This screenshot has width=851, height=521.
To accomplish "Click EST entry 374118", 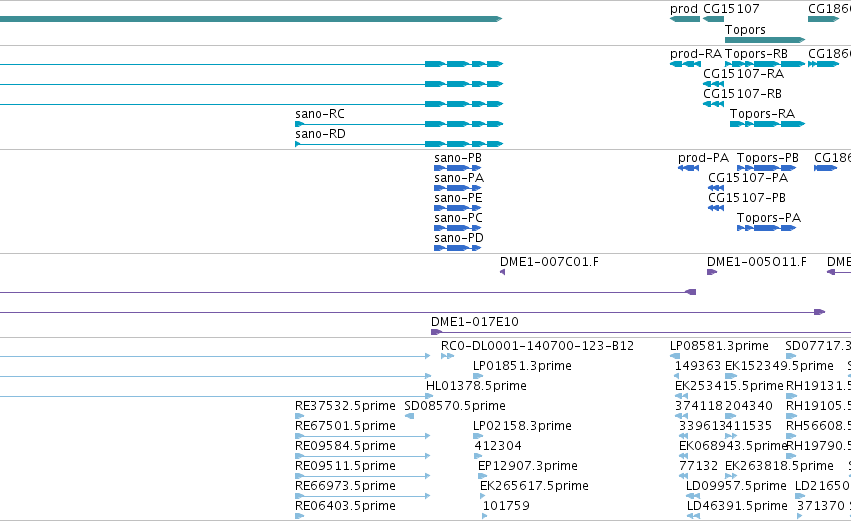I will 681,416.
